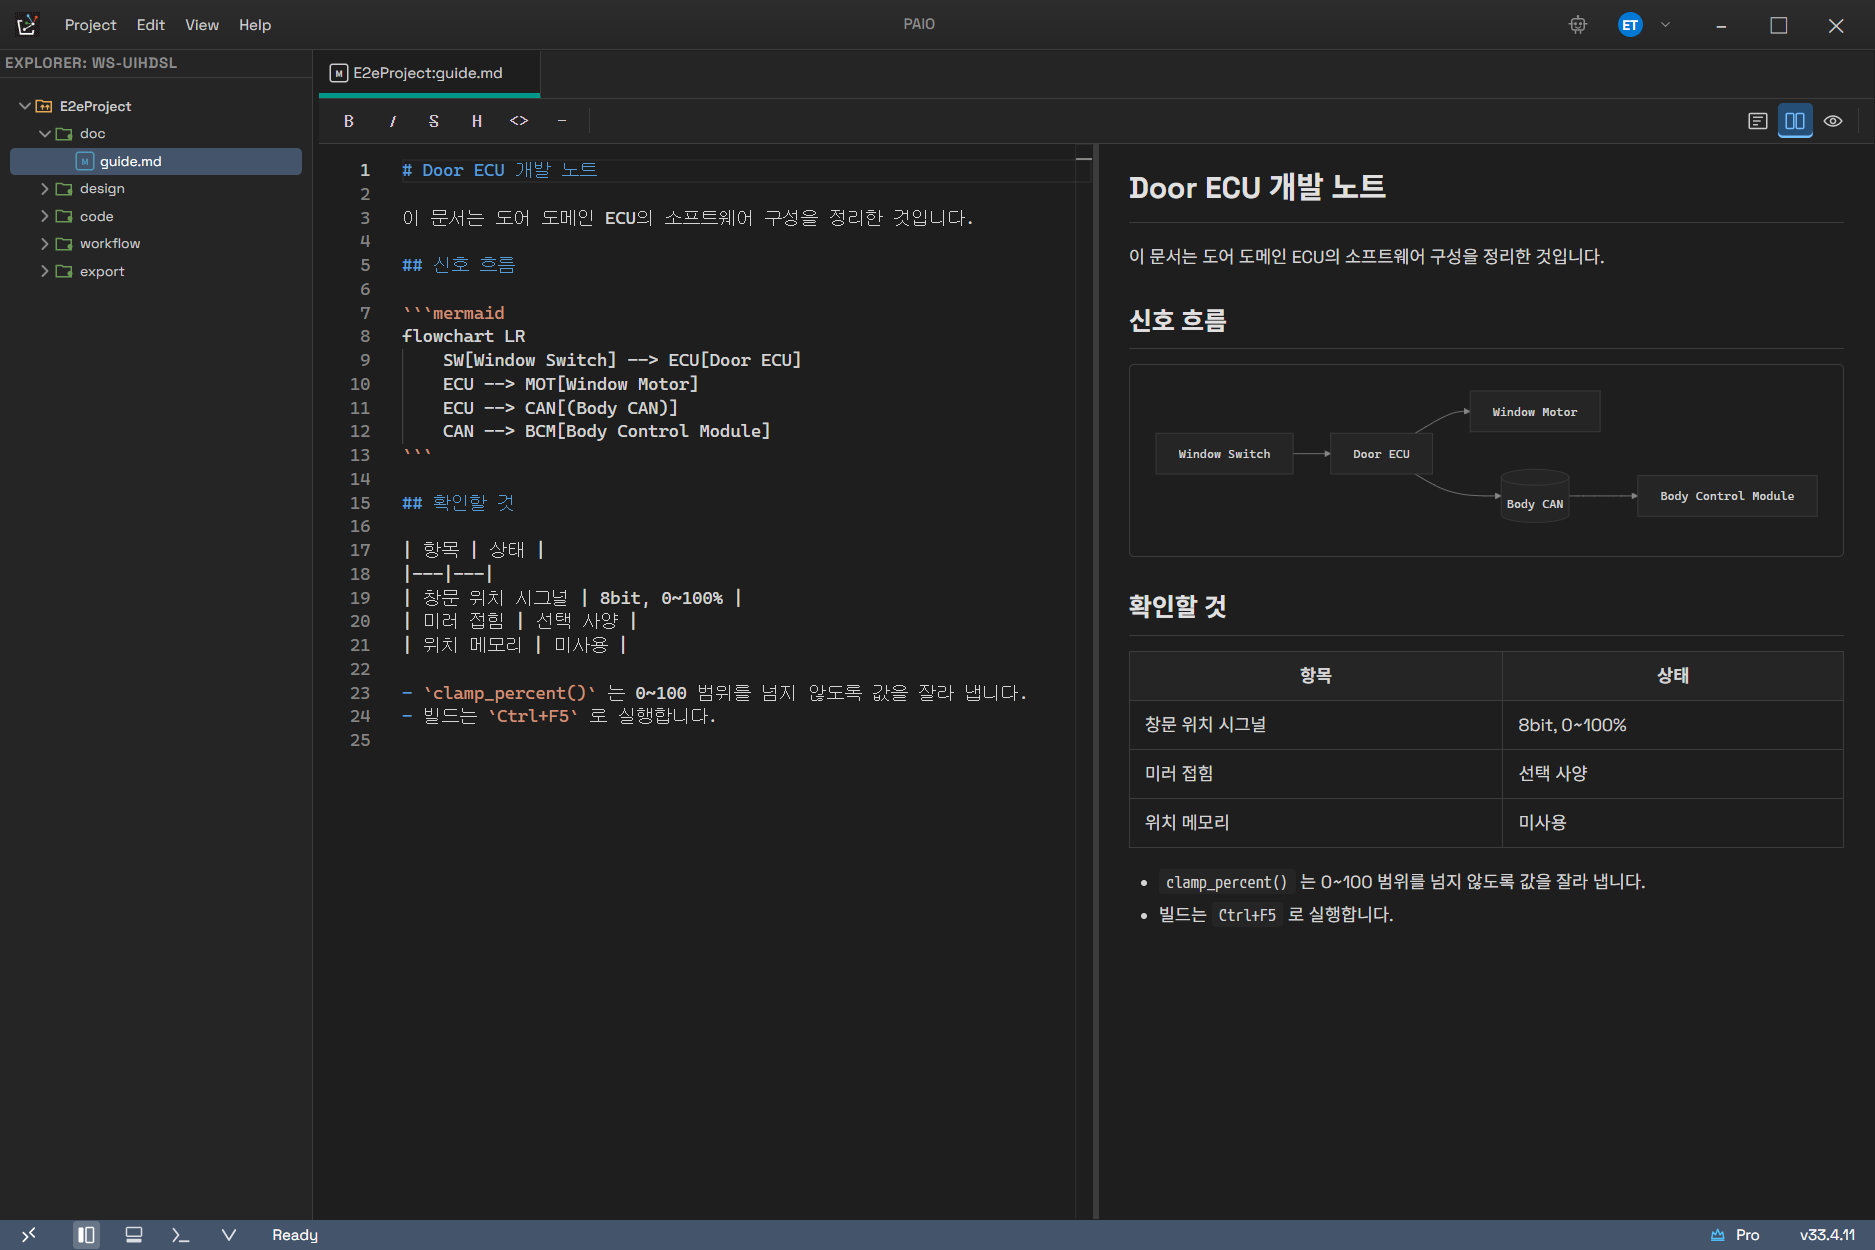Click the Window Switch node in diagram
This screenshot has height=1250, width=1875.
coord(1224,454)
